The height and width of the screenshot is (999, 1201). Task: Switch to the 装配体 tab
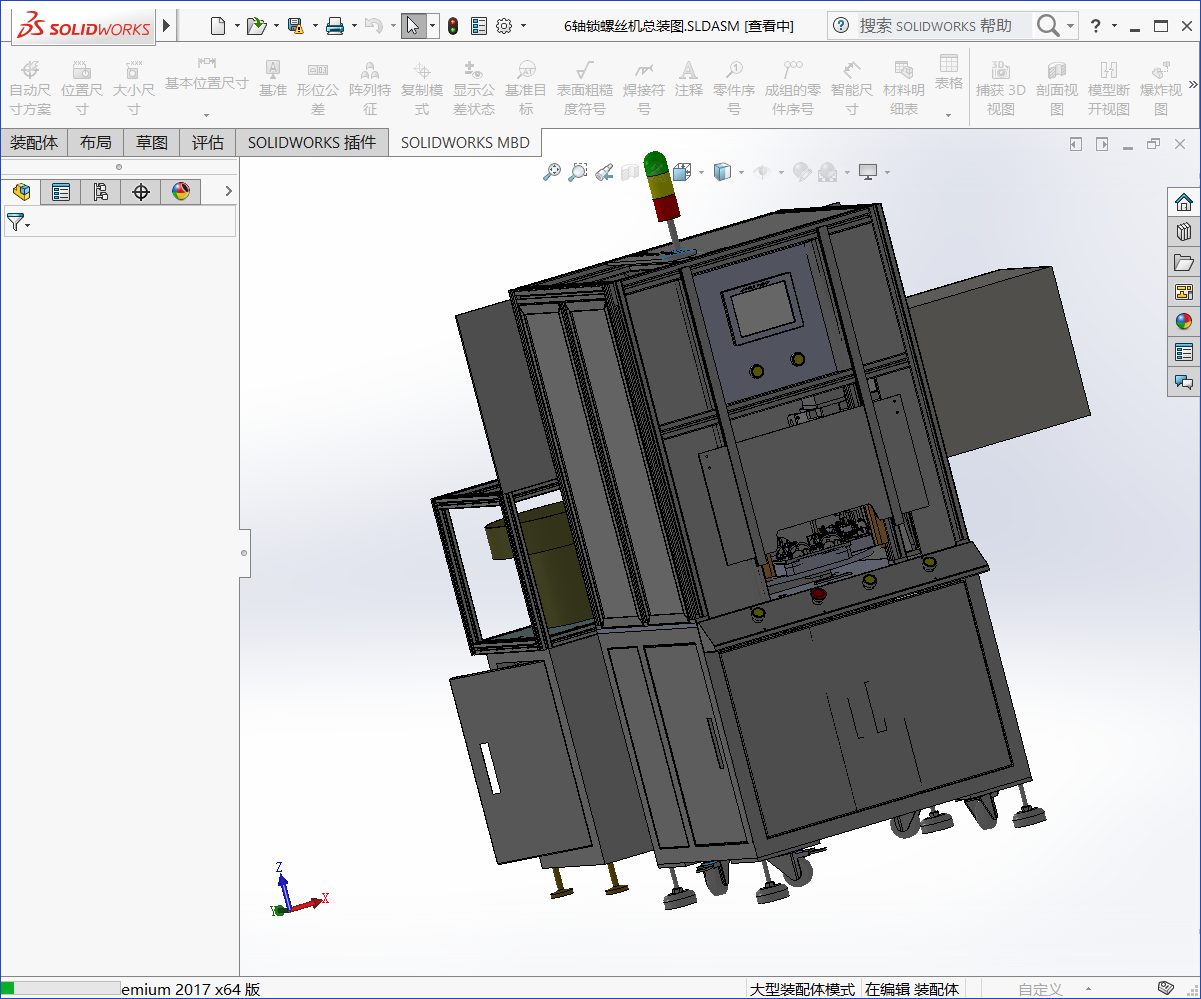pyautogui.click(x=34, y=143)
